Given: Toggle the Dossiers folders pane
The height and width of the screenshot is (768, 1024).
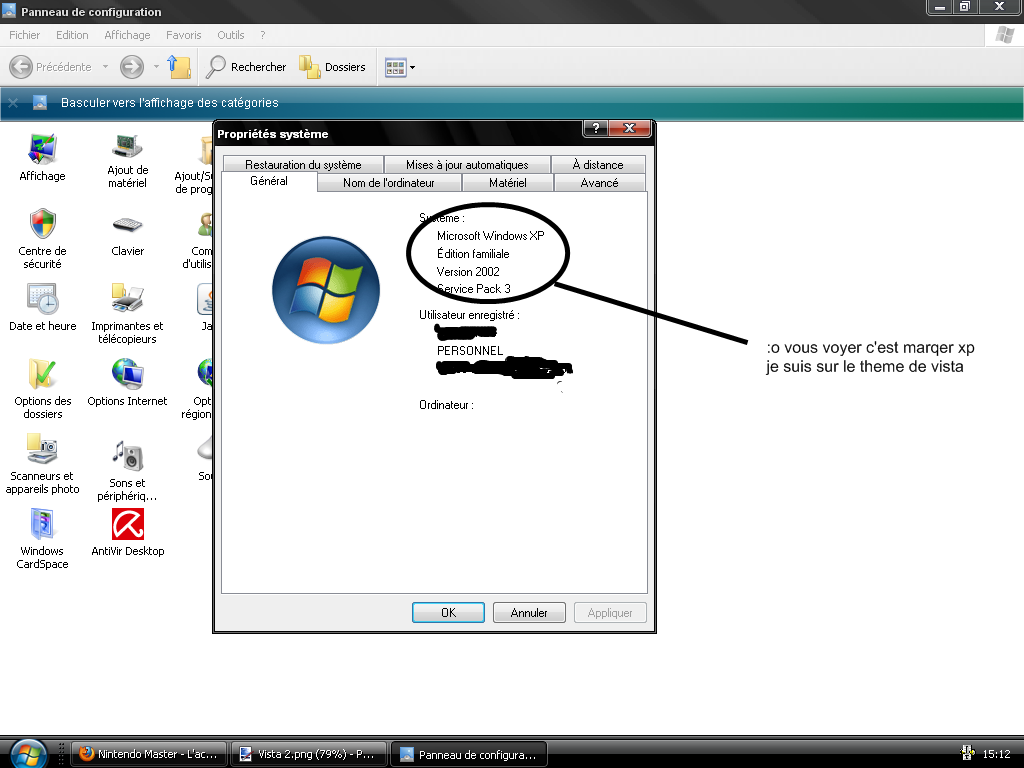Looking at the screenshot, I should [332, 67].
